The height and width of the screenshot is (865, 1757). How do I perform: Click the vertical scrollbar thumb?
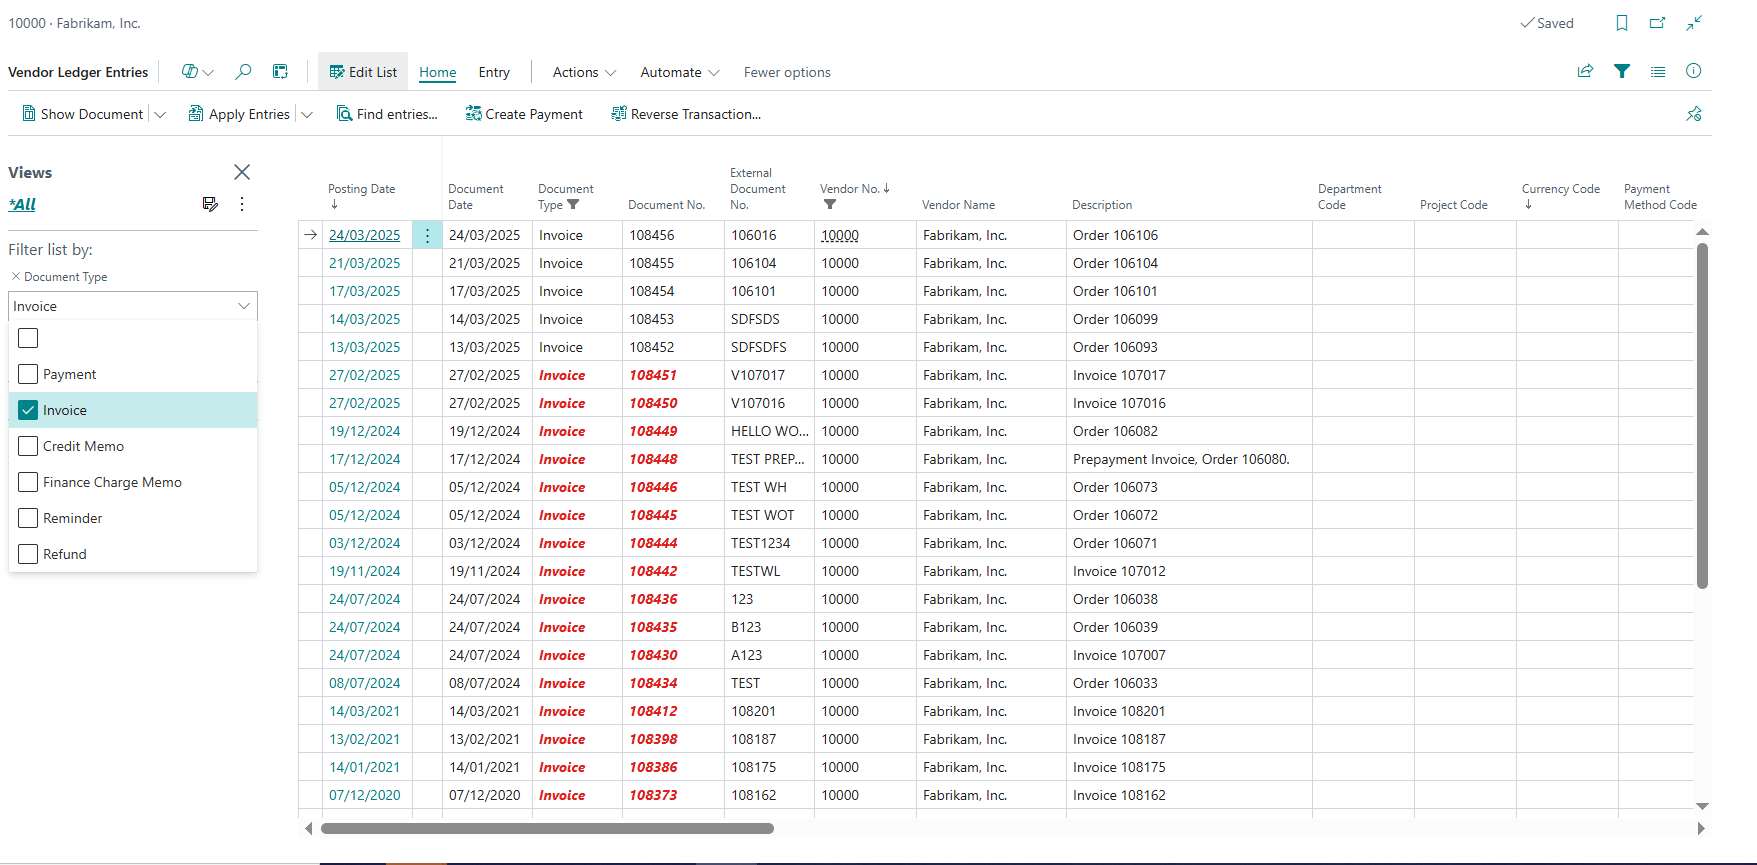pos(1702,415)
